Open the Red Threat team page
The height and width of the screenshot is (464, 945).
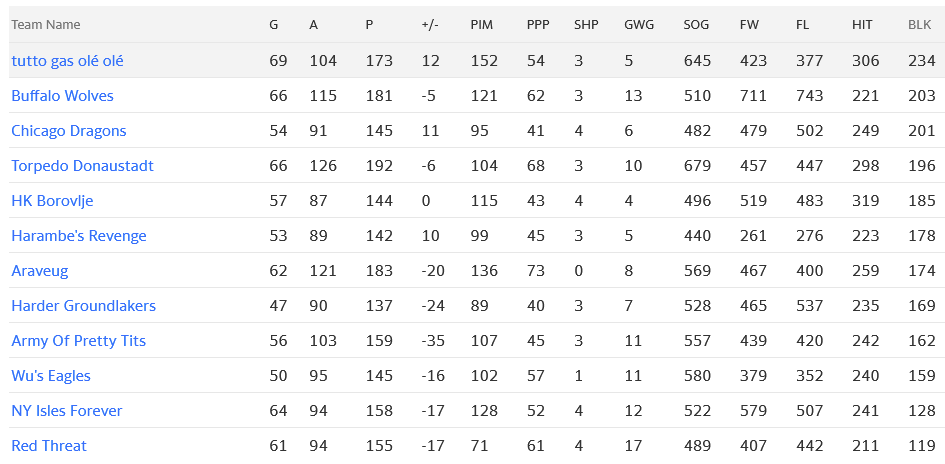click(x=49, y=446)
